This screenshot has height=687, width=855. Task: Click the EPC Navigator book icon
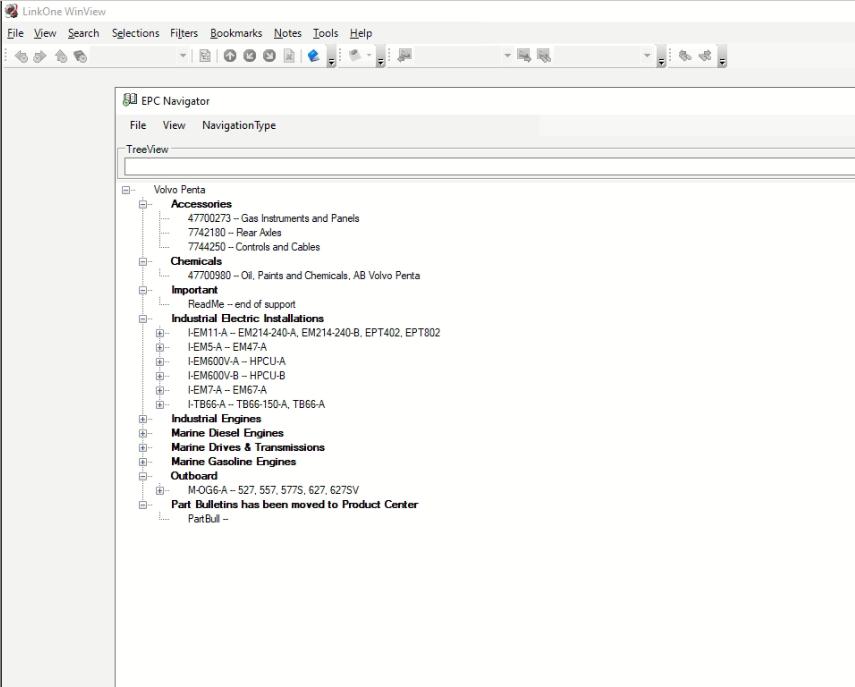[128, 101]
